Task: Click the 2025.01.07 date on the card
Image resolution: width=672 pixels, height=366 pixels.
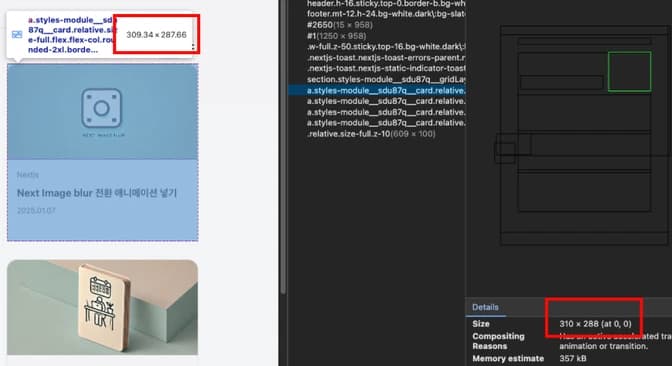Action: tap(36, 210)
